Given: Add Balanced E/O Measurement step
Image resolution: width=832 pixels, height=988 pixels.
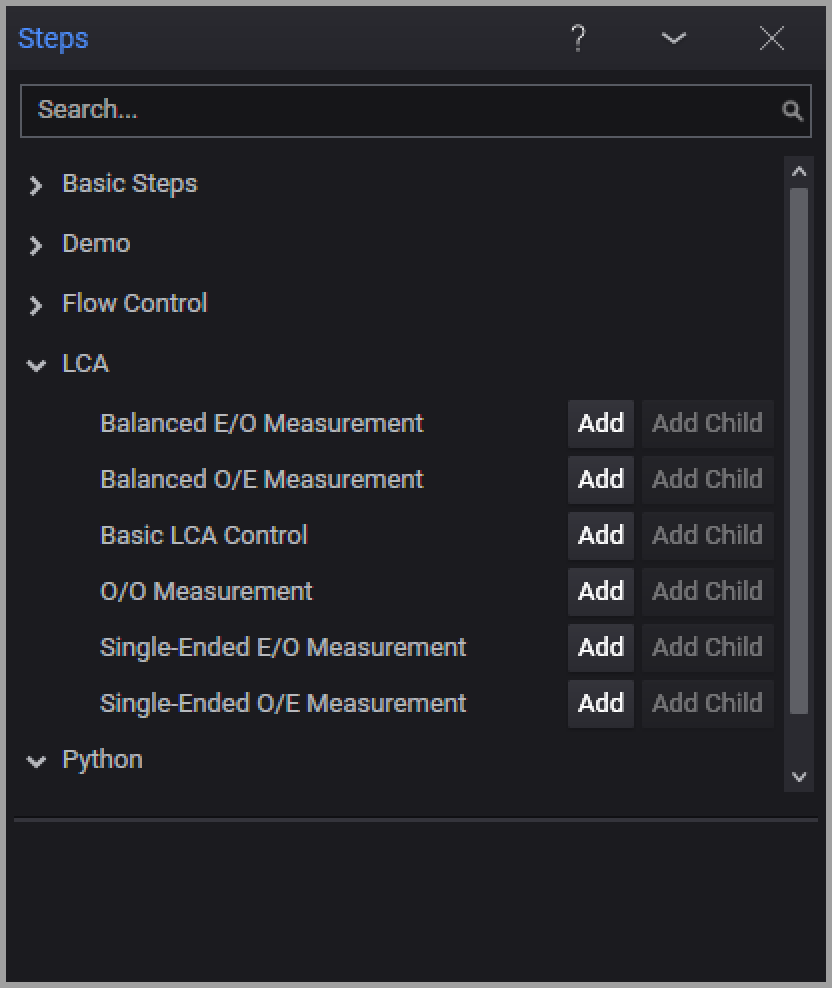Looking at the screenshot, I should pos(600,423).
